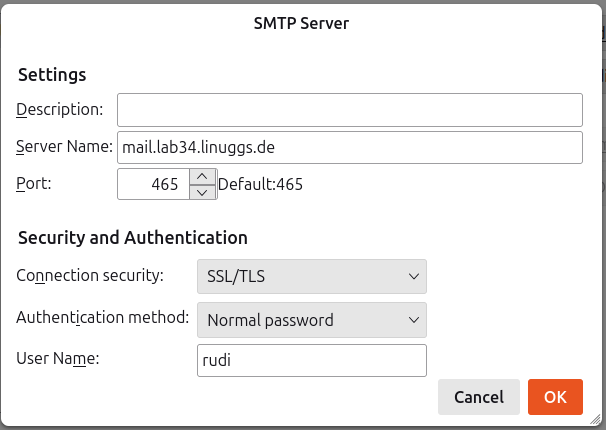Click the chevron on the SSL/TLS combo box
Viewport: 606px width, 430px height.
413,275
